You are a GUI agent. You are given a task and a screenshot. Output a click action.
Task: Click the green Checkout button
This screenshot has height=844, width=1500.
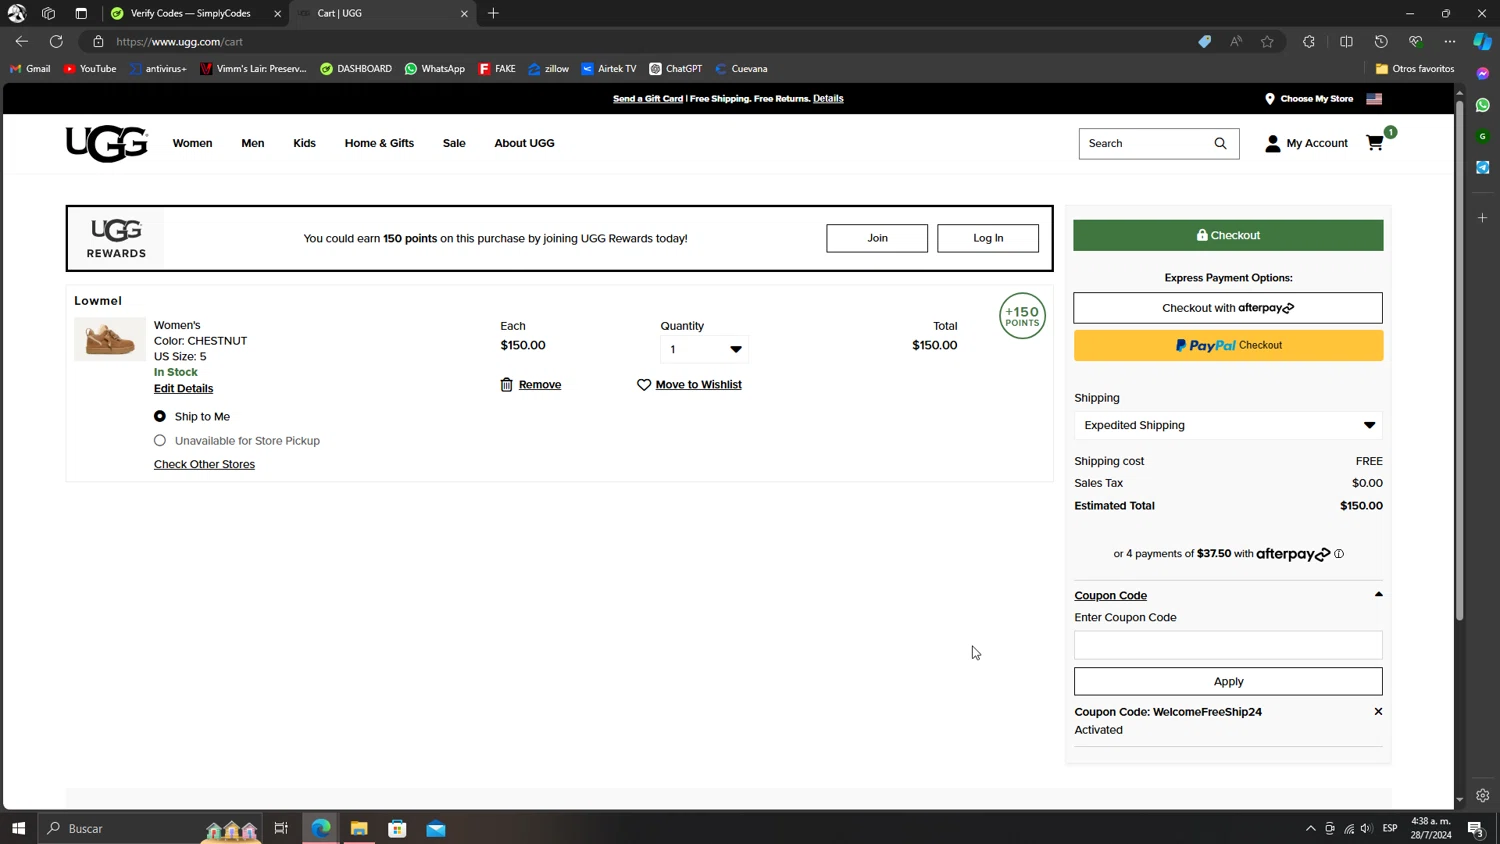[1228, 235]
